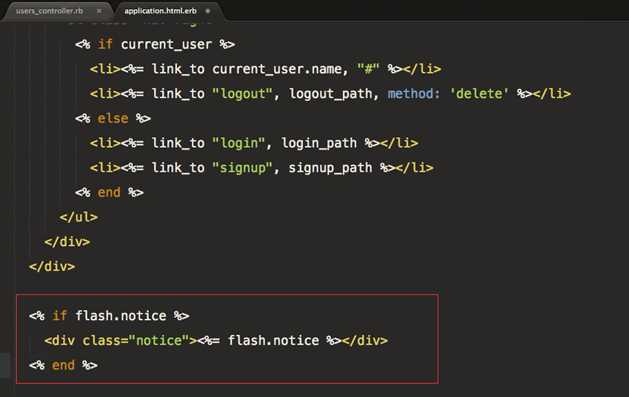
Task: Click the "login" string literal
Action: pos(239,143)
